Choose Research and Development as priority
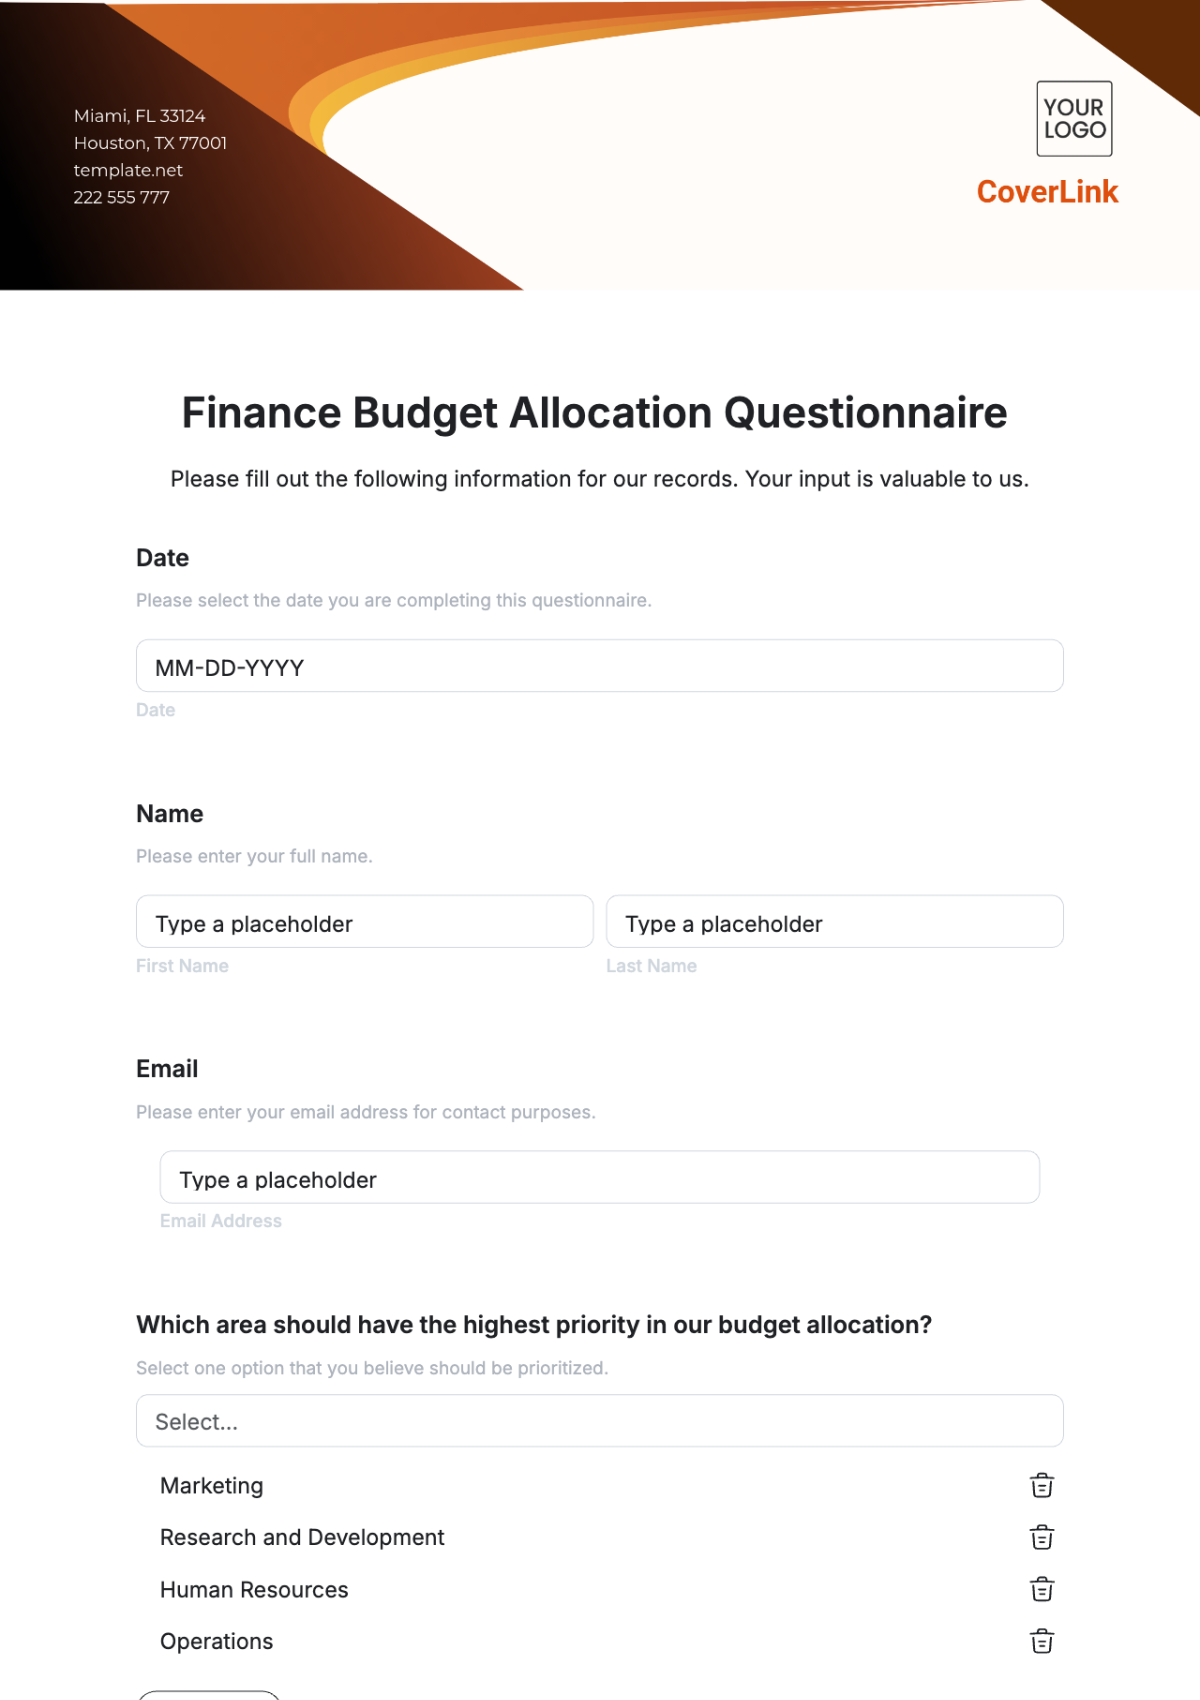The width and height of the screenshot is (1200, 1700). point(302,1538)
